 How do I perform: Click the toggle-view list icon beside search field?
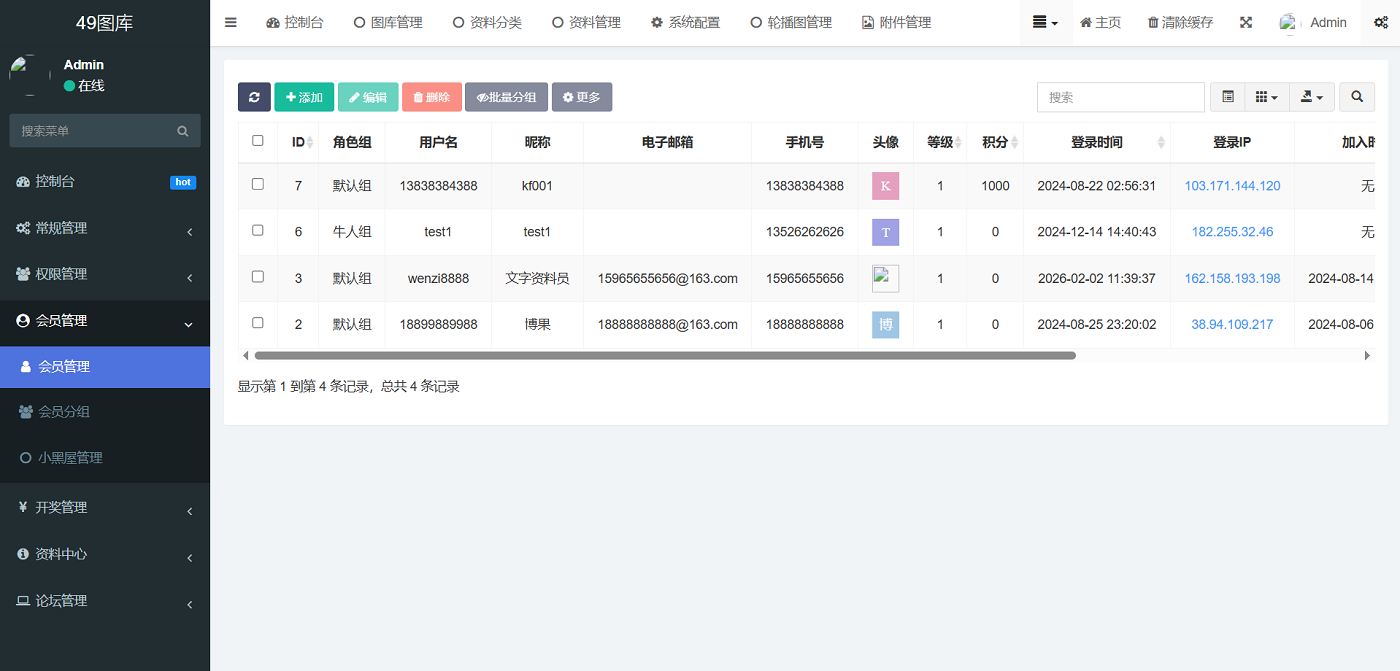(1227, 97)
